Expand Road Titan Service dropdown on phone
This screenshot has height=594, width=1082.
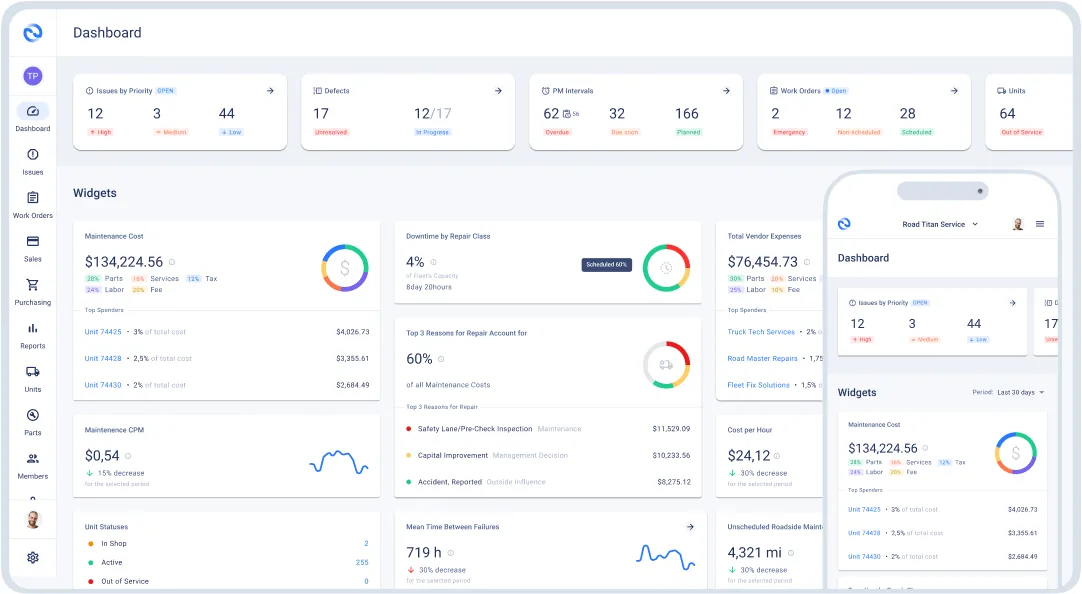coord(941,224)
